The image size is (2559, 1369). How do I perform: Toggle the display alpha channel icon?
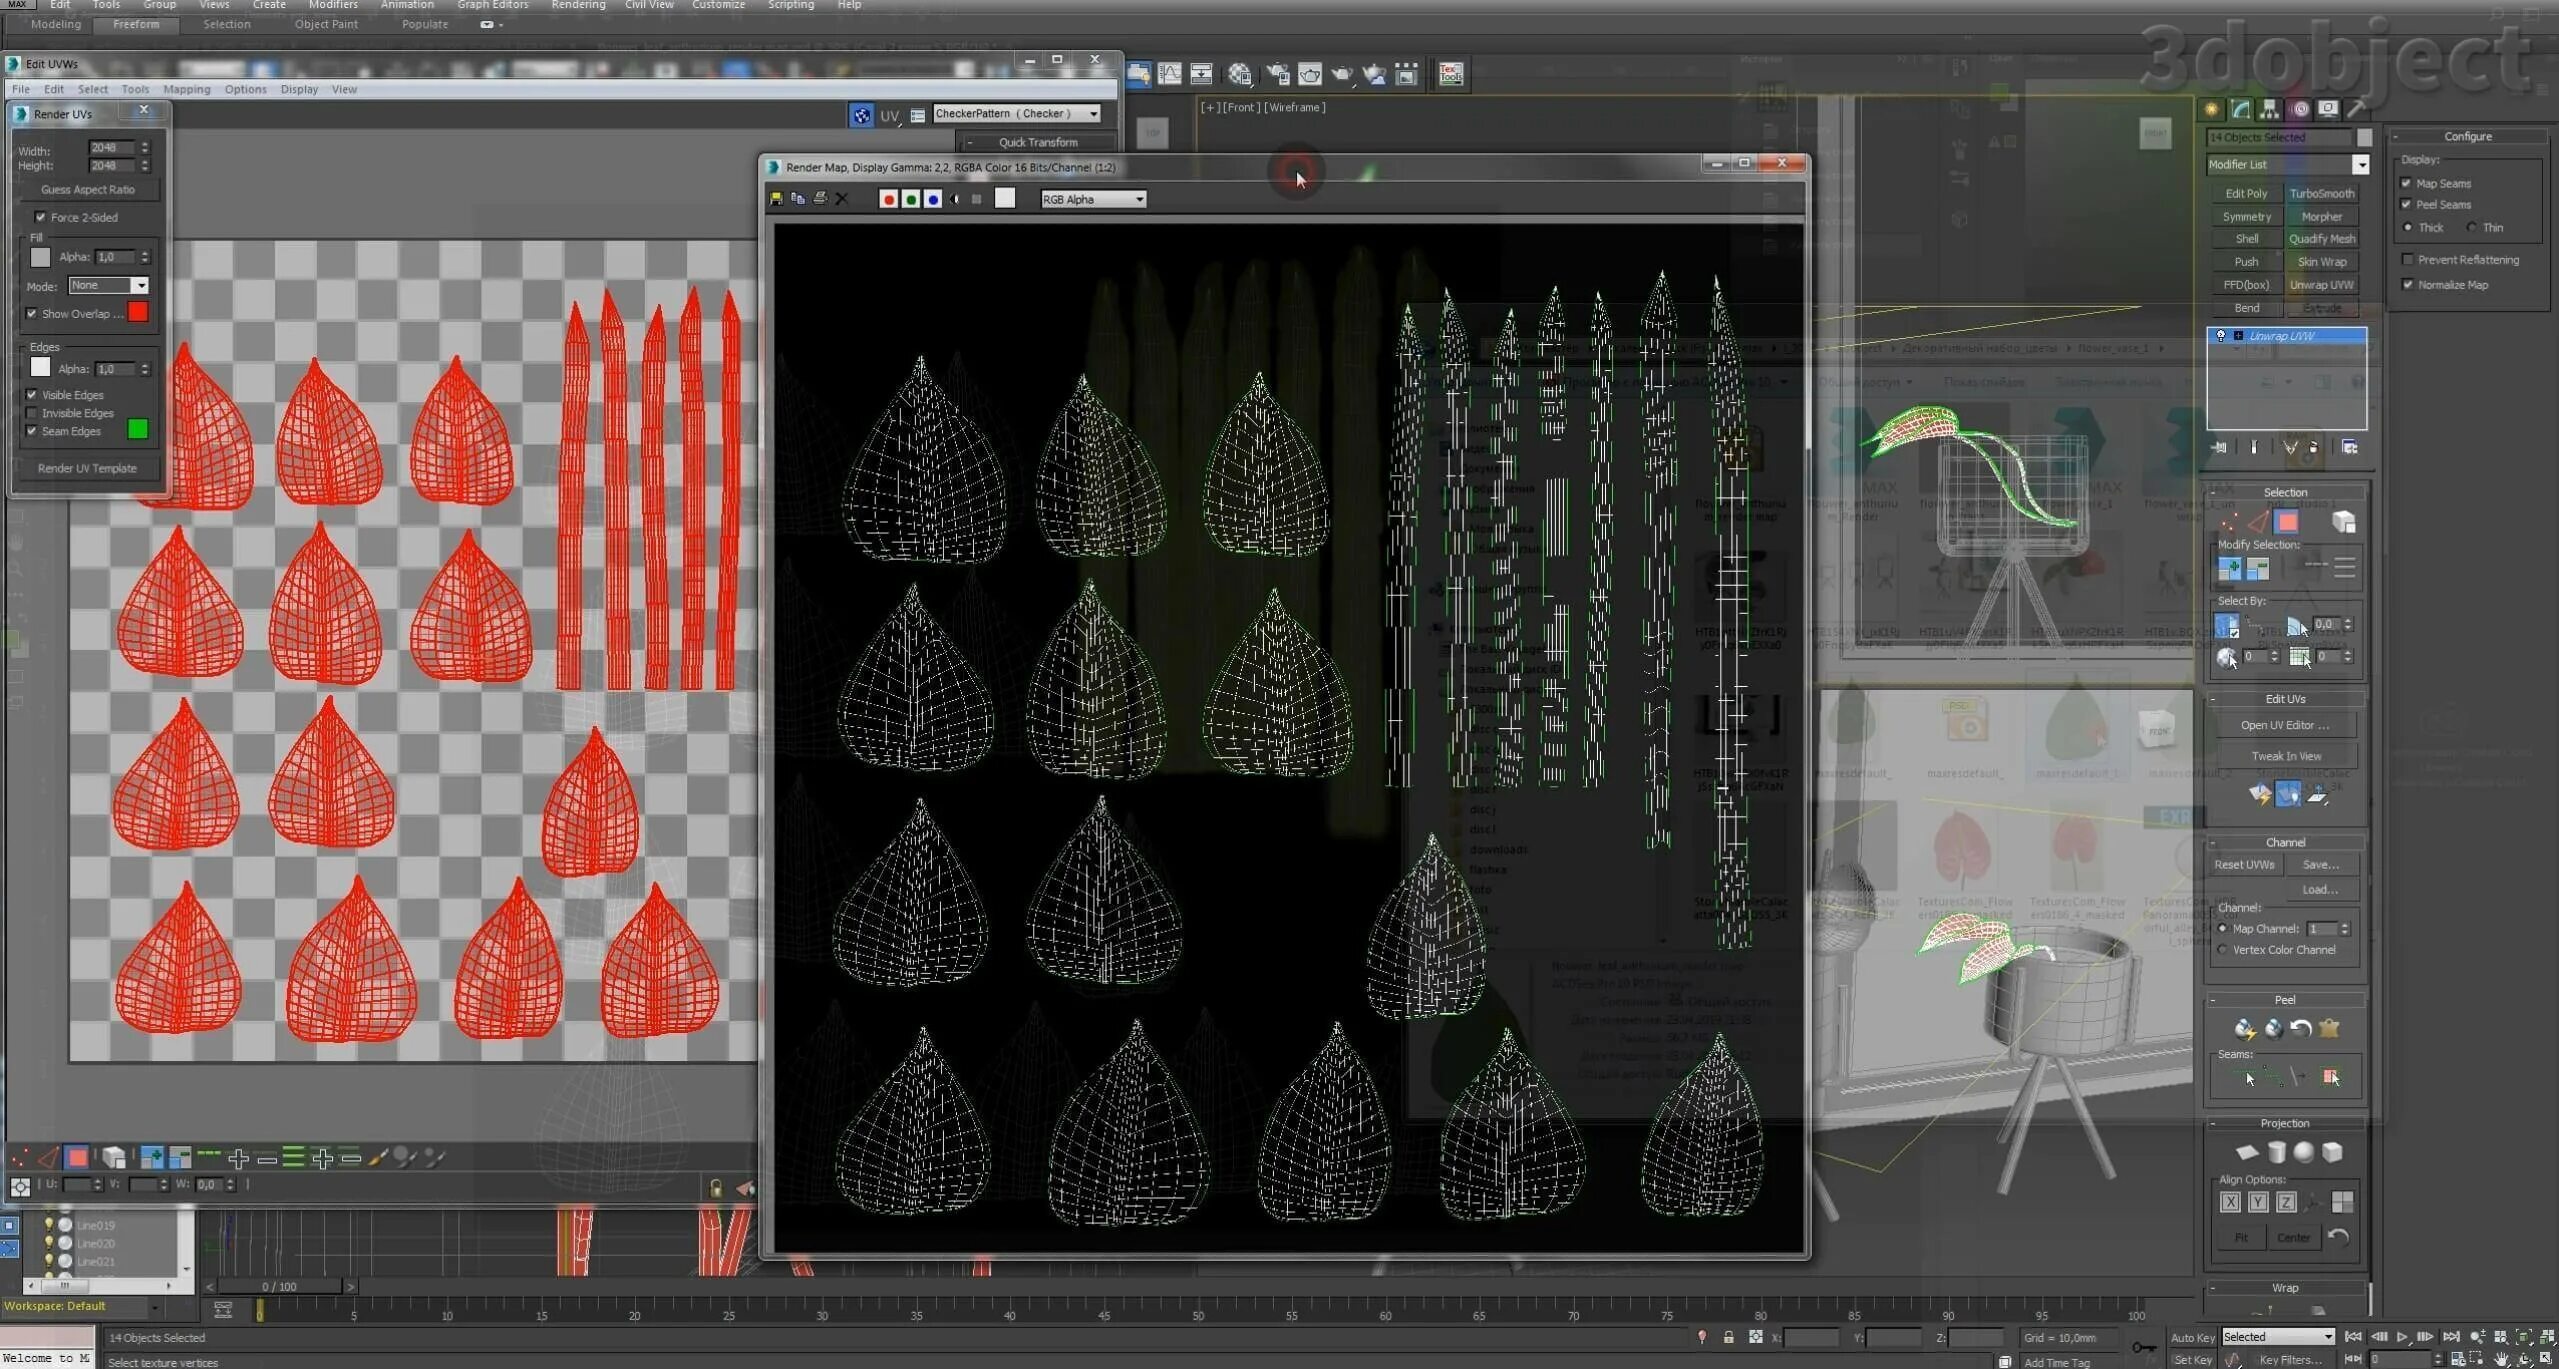tap(955, 199)
